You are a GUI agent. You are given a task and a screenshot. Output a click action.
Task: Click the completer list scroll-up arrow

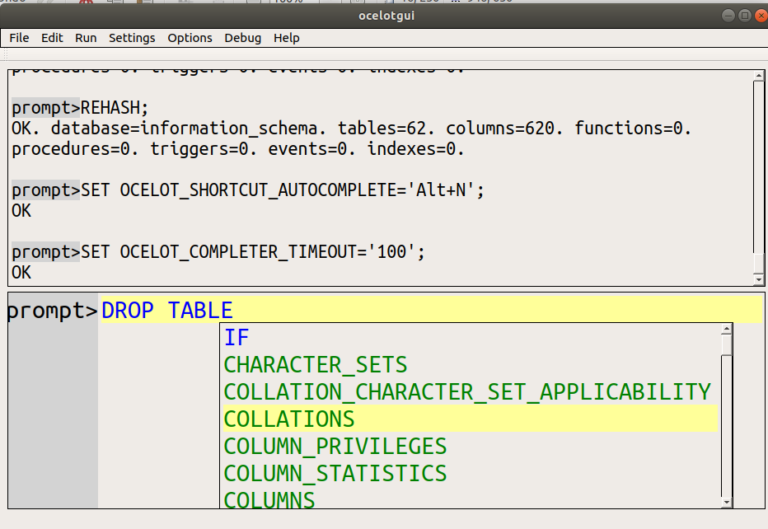click(727, 329)
